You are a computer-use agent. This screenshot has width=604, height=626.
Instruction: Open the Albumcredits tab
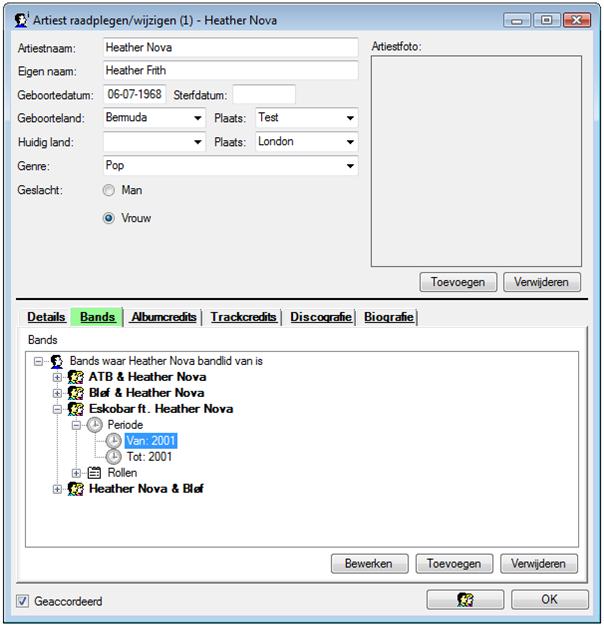(164, 317)
